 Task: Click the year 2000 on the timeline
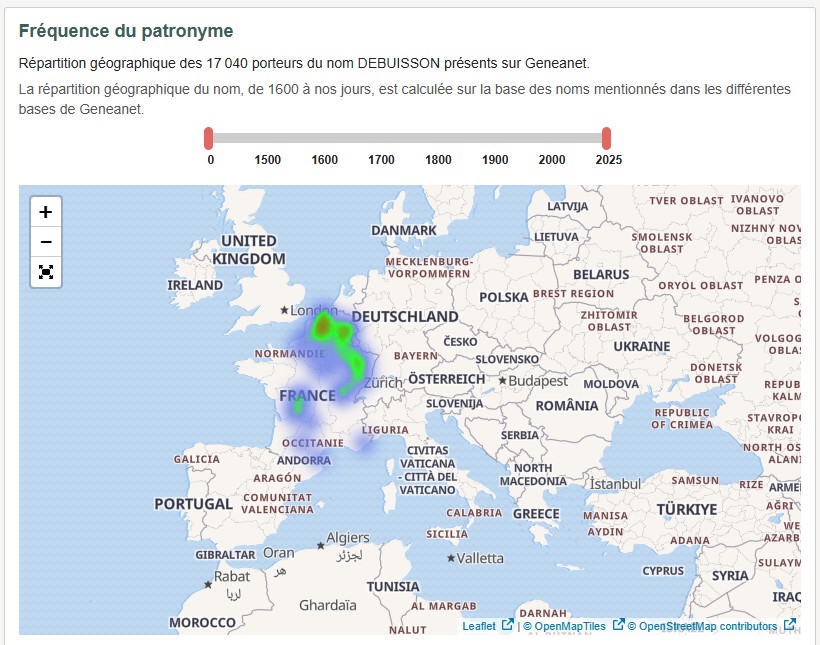coord(551,158)
